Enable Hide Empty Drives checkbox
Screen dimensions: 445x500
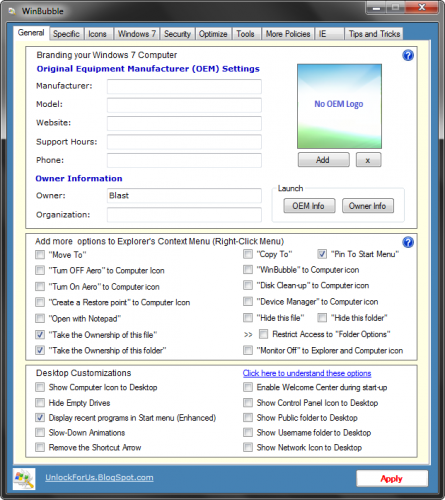click(x=40, y=403)
